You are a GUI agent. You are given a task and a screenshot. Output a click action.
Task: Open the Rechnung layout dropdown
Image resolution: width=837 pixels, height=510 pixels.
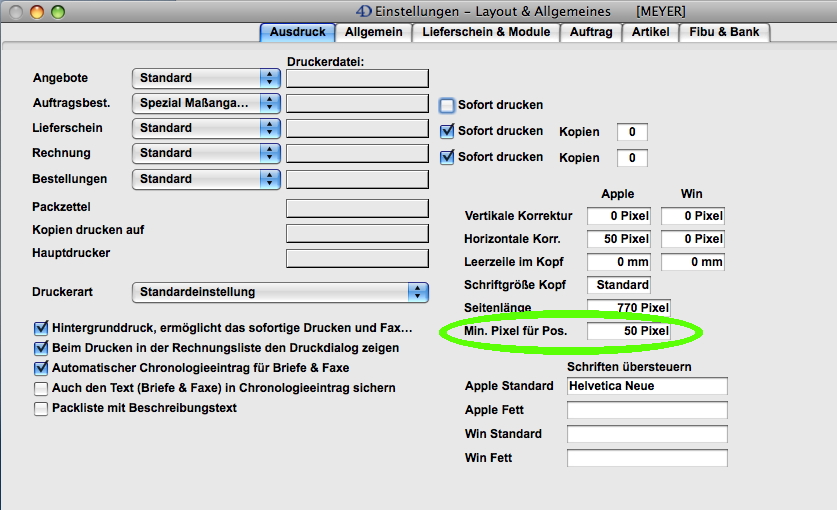click(x=207, y=153)
